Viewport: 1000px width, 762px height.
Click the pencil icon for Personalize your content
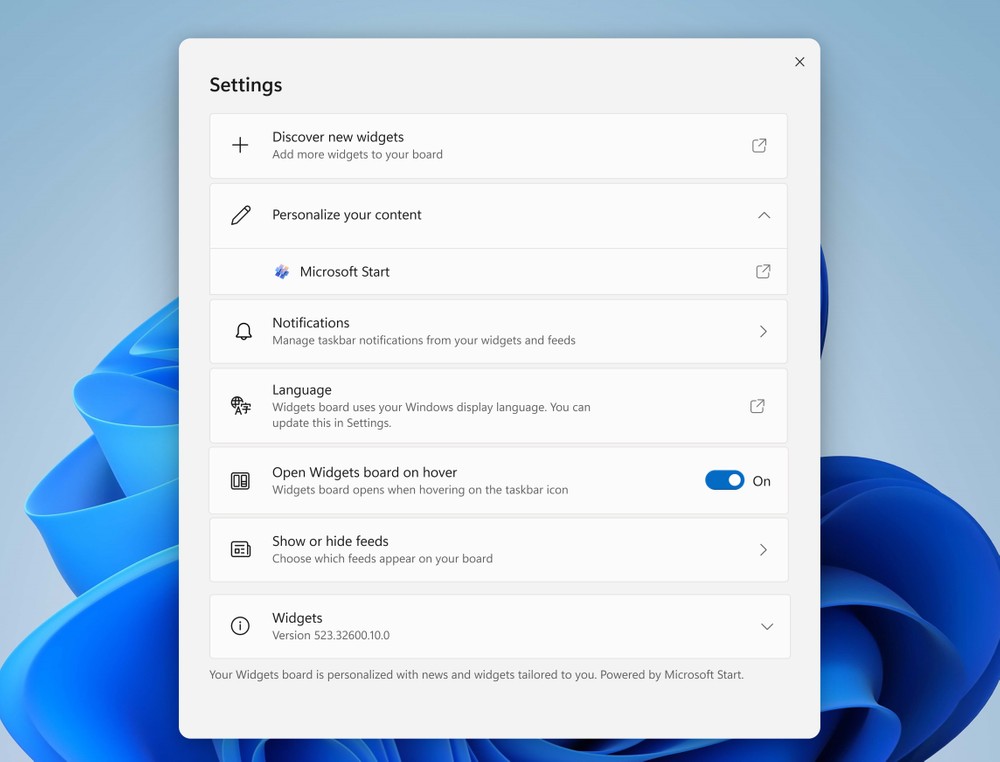tap(240, 215)
